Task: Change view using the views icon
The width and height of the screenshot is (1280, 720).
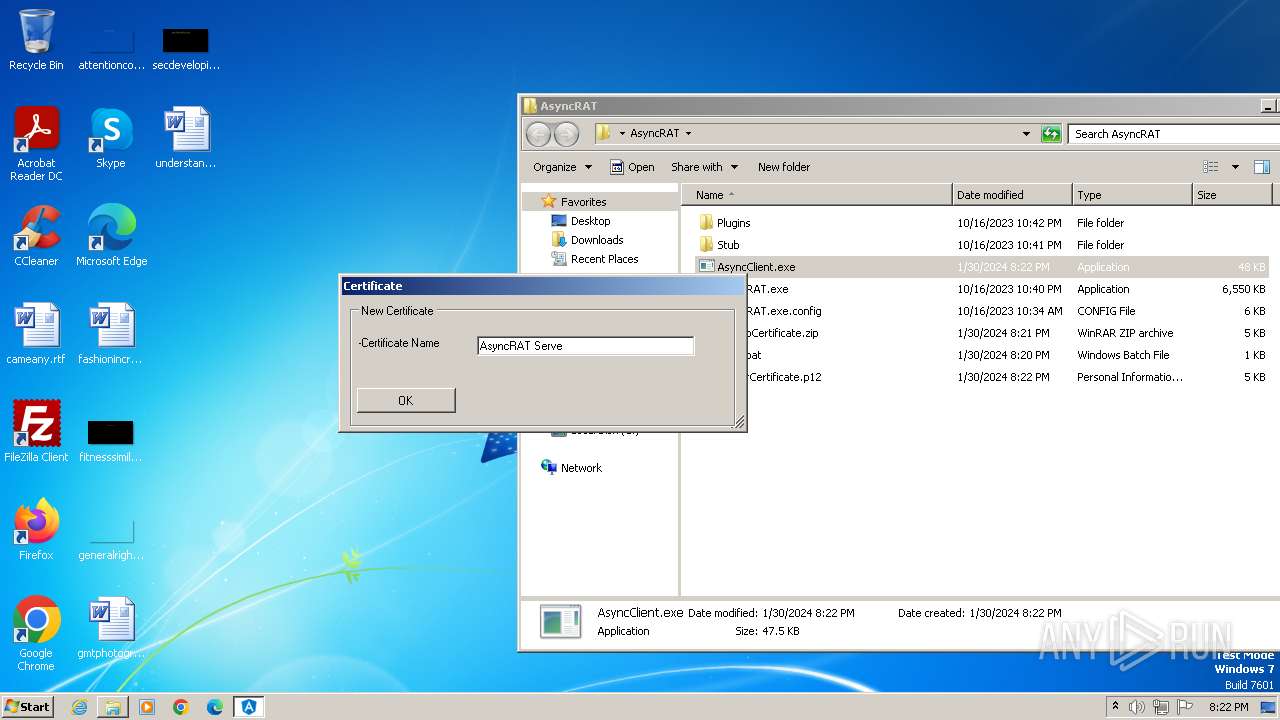Action: point(1211,167)
